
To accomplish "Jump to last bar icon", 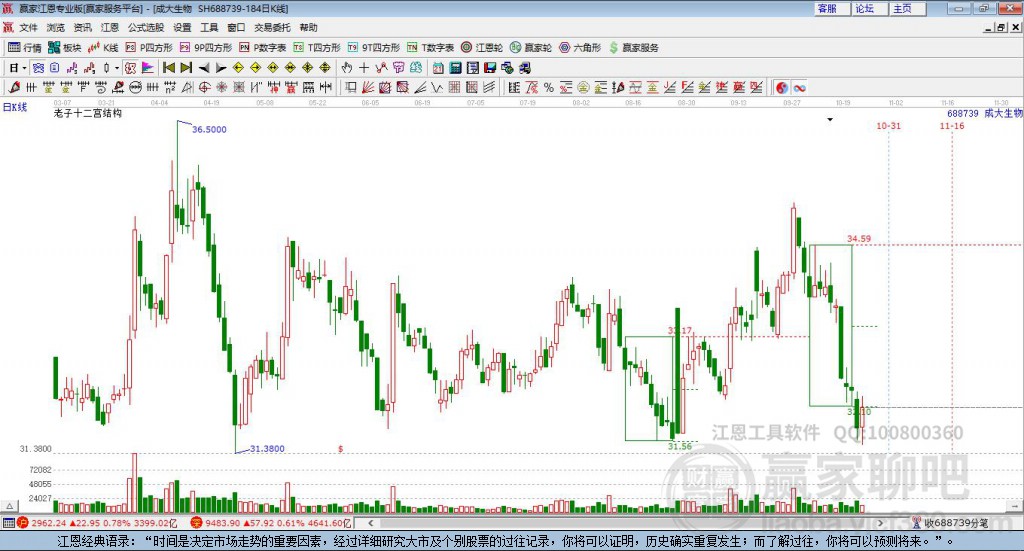I will pos(186,68).
